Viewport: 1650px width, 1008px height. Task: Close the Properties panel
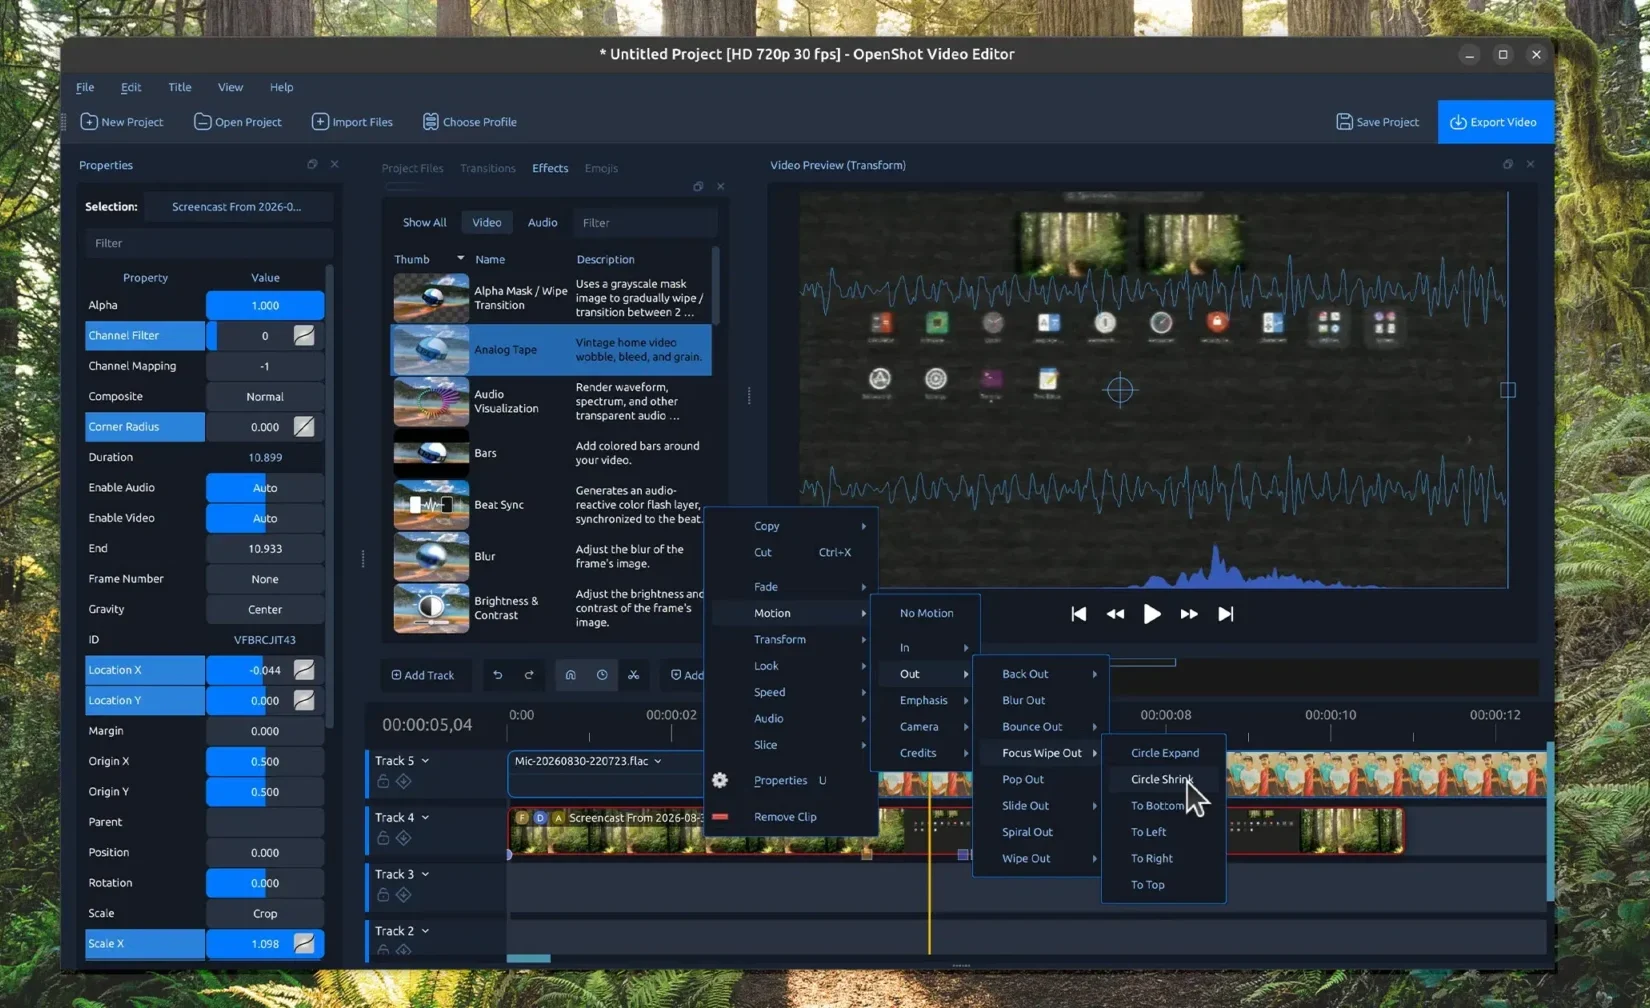tap(335, 164)
